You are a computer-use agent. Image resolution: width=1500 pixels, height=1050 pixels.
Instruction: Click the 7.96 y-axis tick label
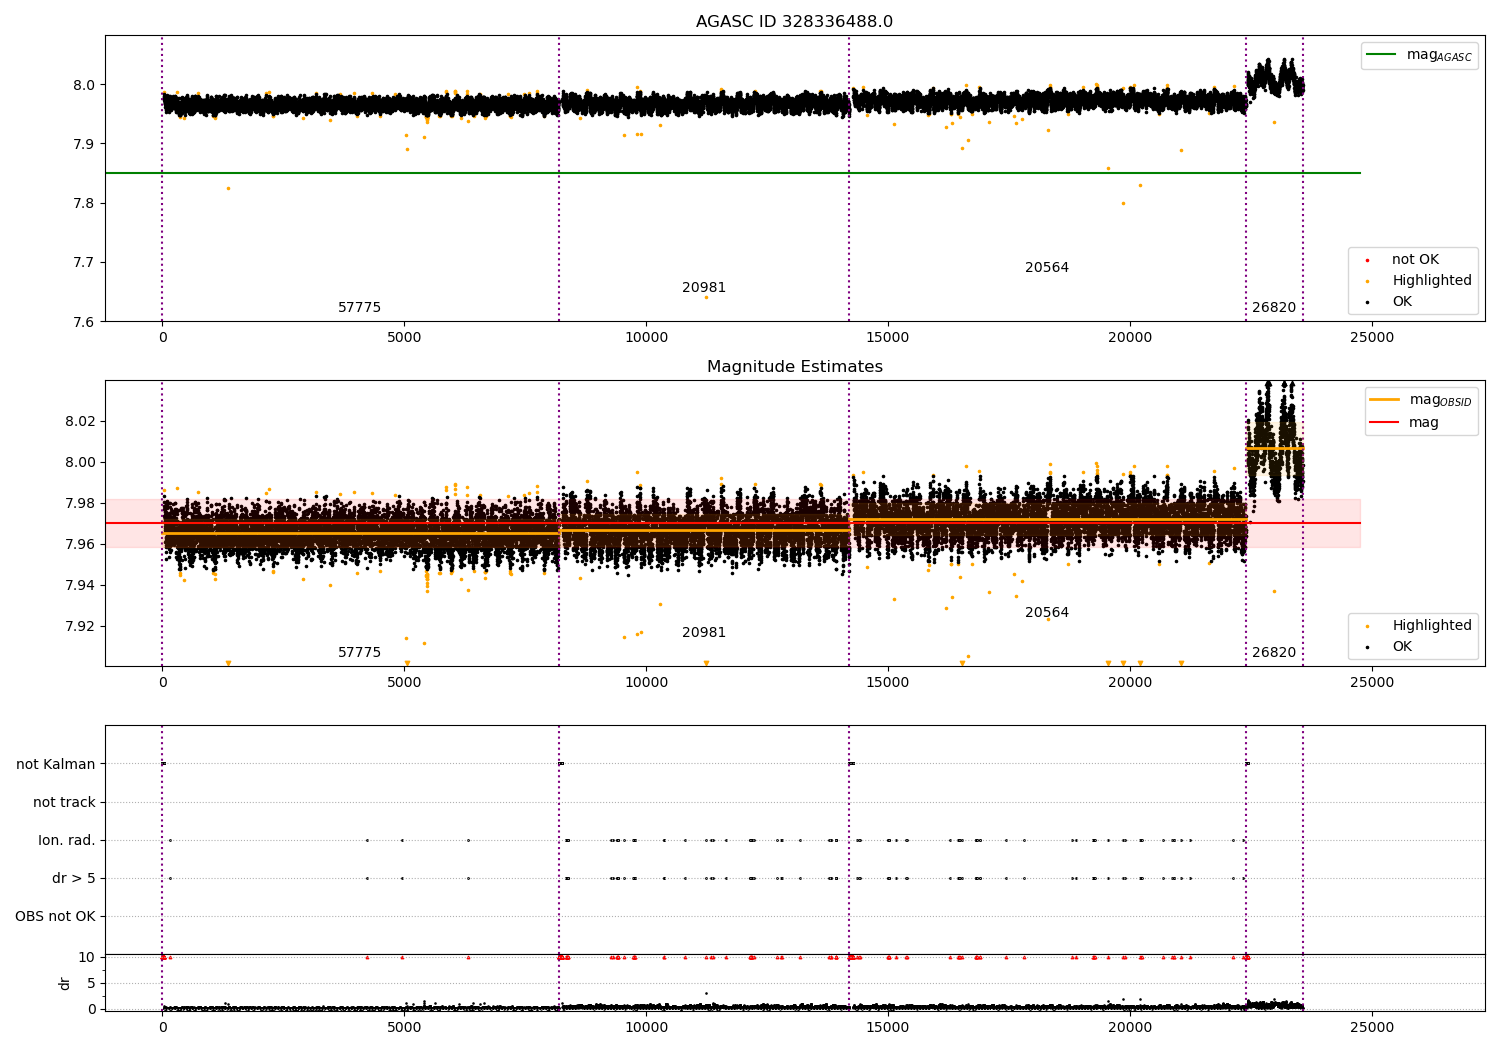pos(82,544)
